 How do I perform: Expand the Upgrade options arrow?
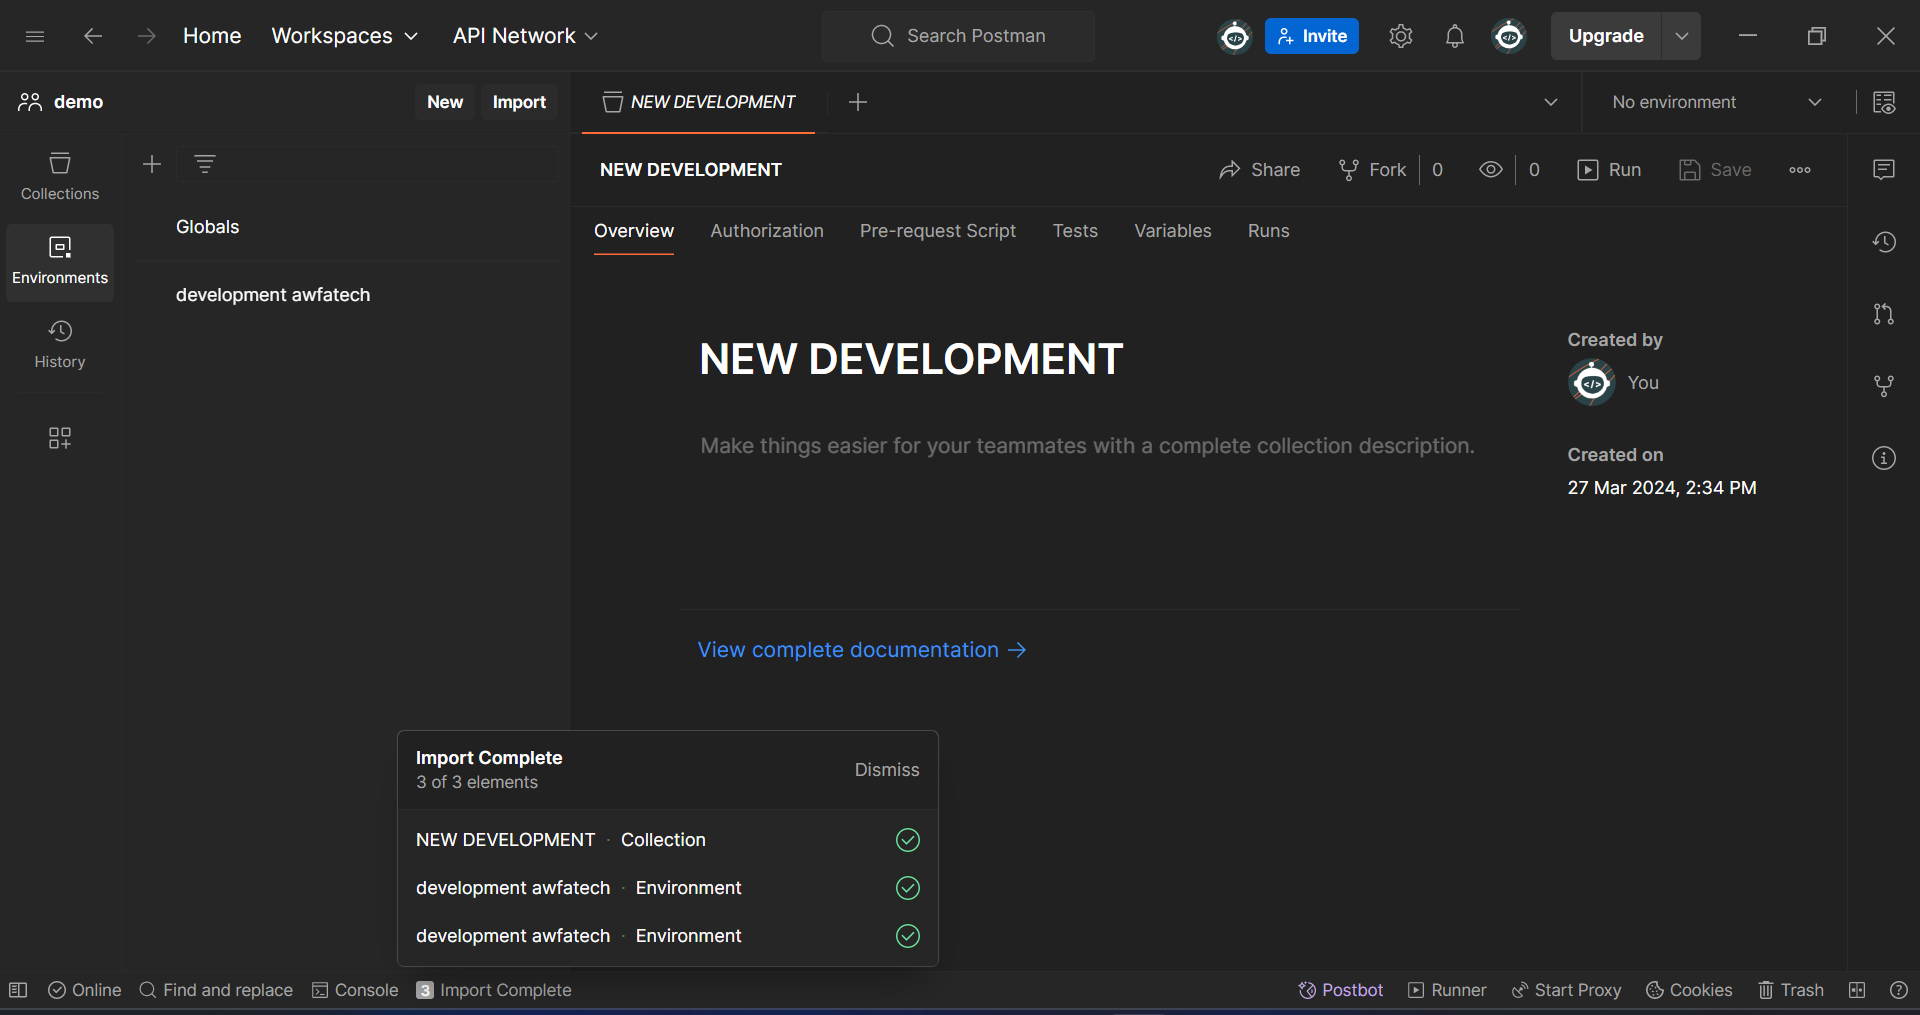[x=1681, y=36]
